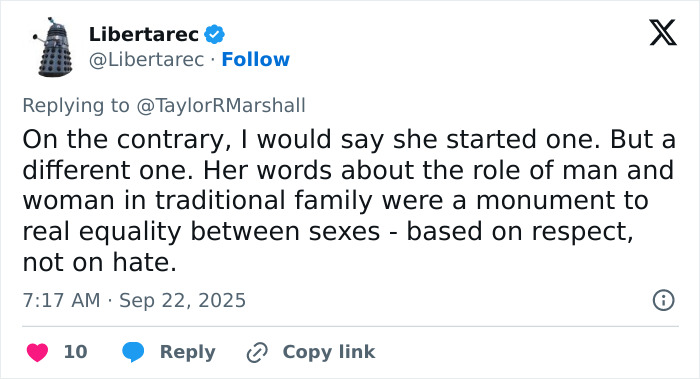Open the Dalek profile avatar

(53, 47)
